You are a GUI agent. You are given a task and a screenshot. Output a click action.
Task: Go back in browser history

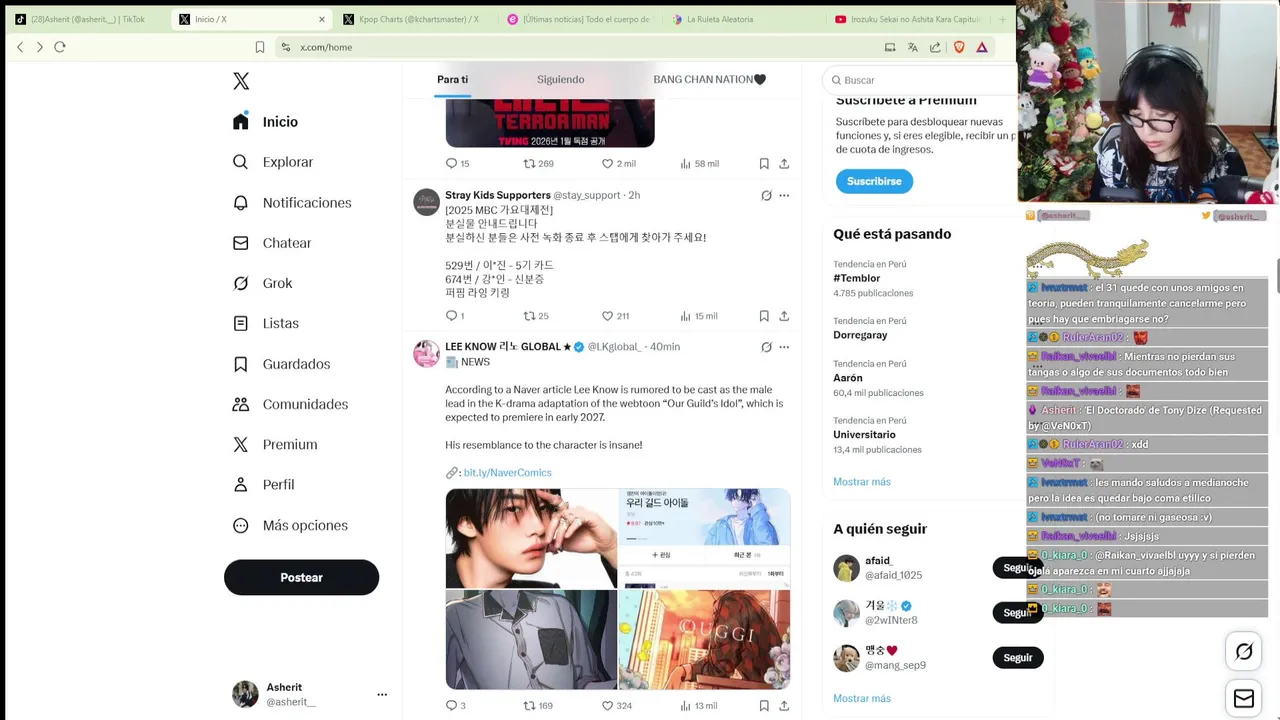[20, 47]
